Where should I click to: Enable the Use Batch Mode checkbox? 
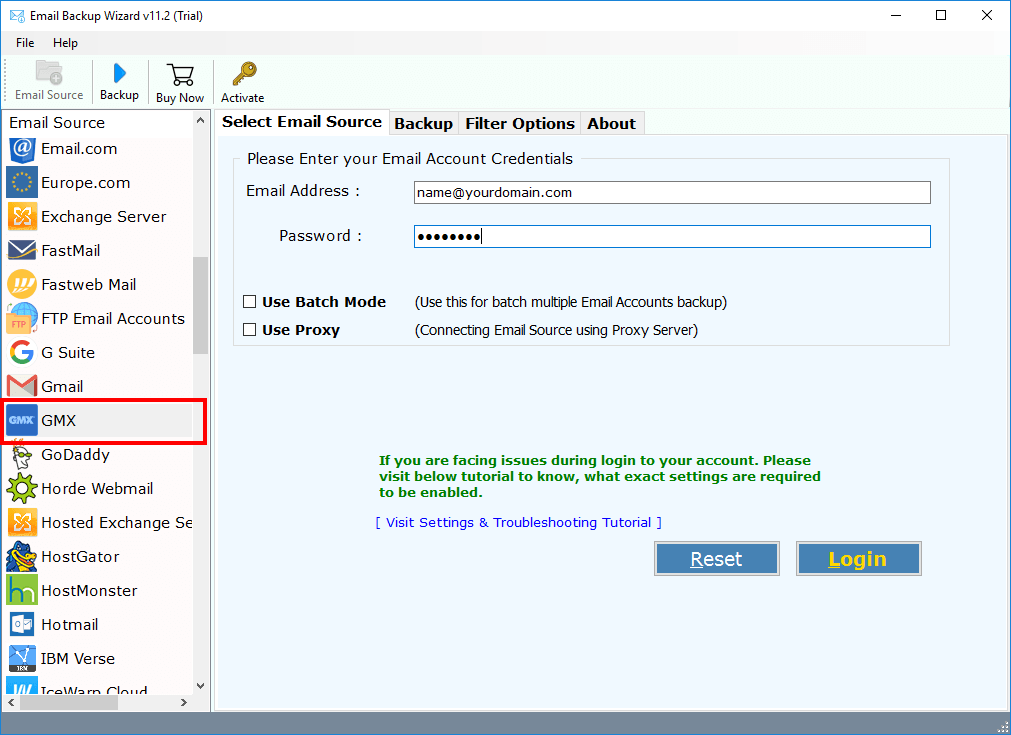point(250,302)
